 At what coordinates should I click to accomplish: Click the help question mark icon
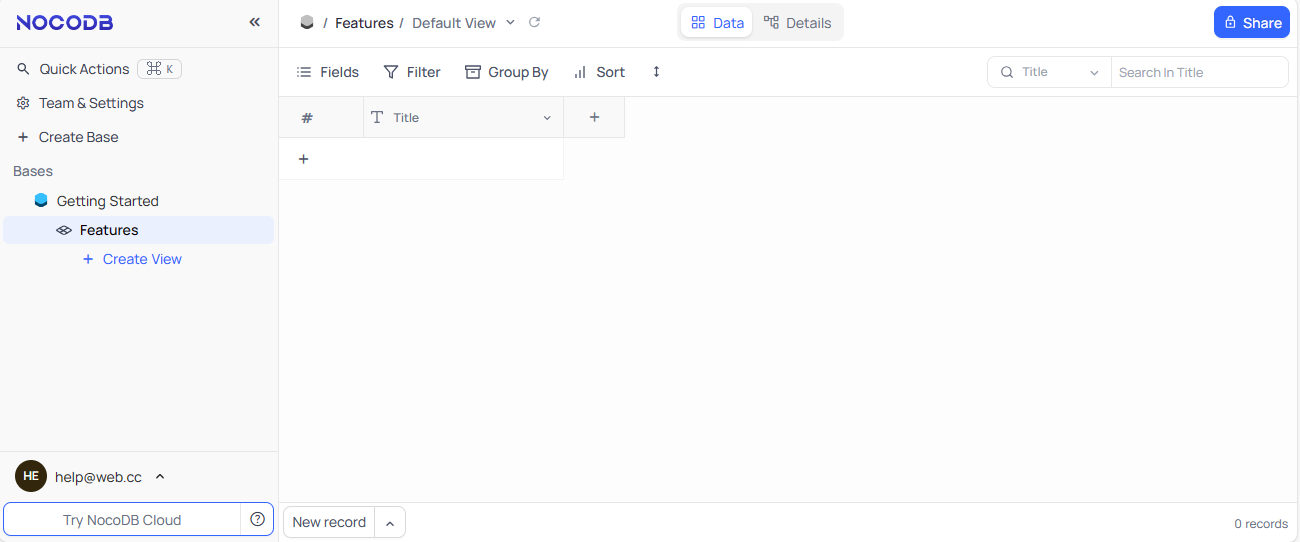[257, 519]
